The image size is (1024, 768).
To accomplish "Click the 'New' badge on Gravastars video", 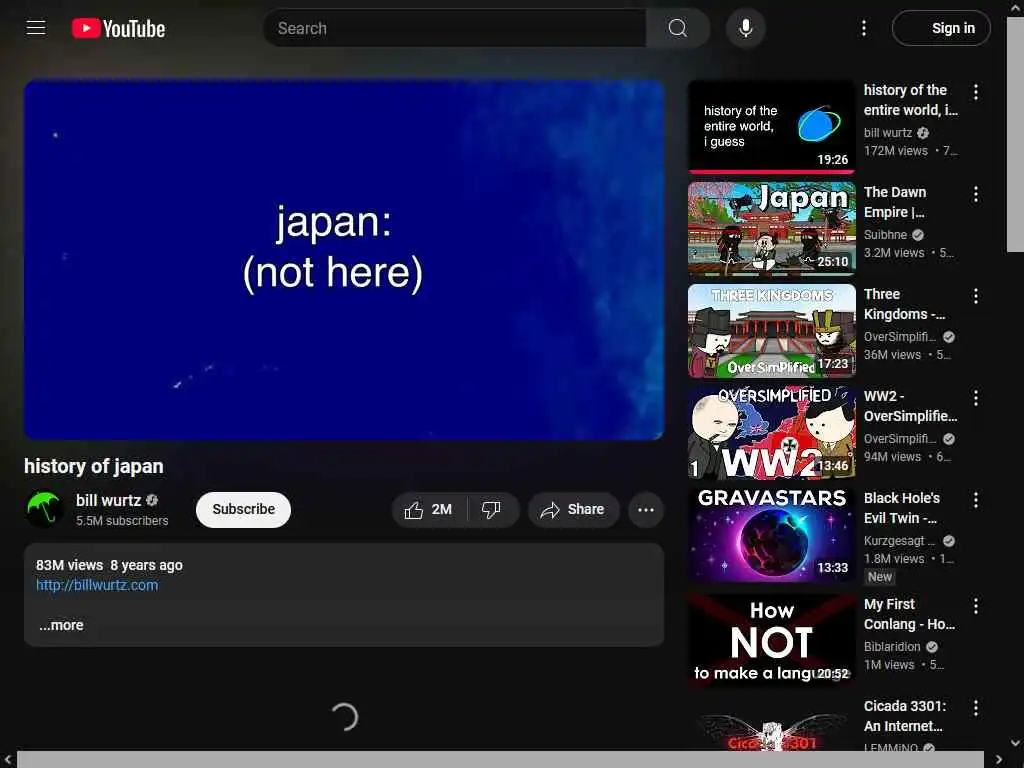I will [880, 577].
